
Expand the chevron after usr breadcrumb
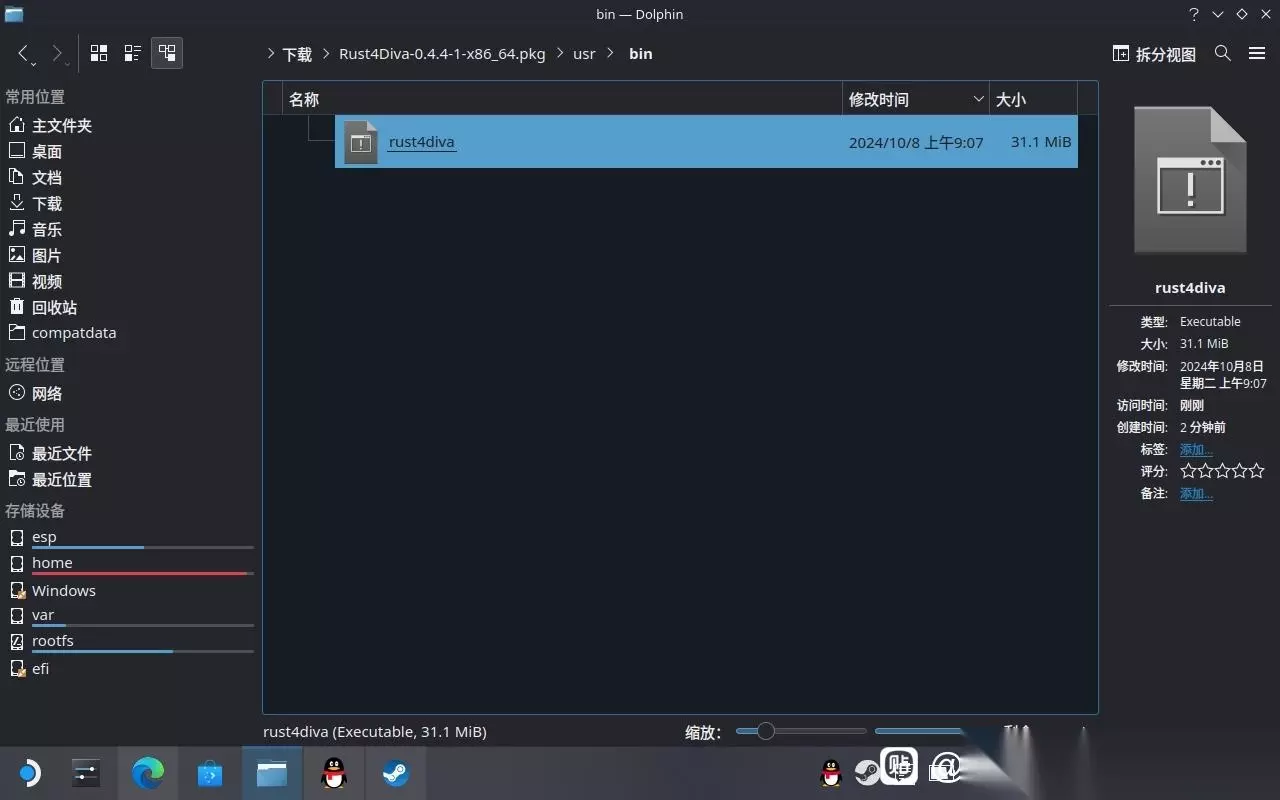pos(611,54)
